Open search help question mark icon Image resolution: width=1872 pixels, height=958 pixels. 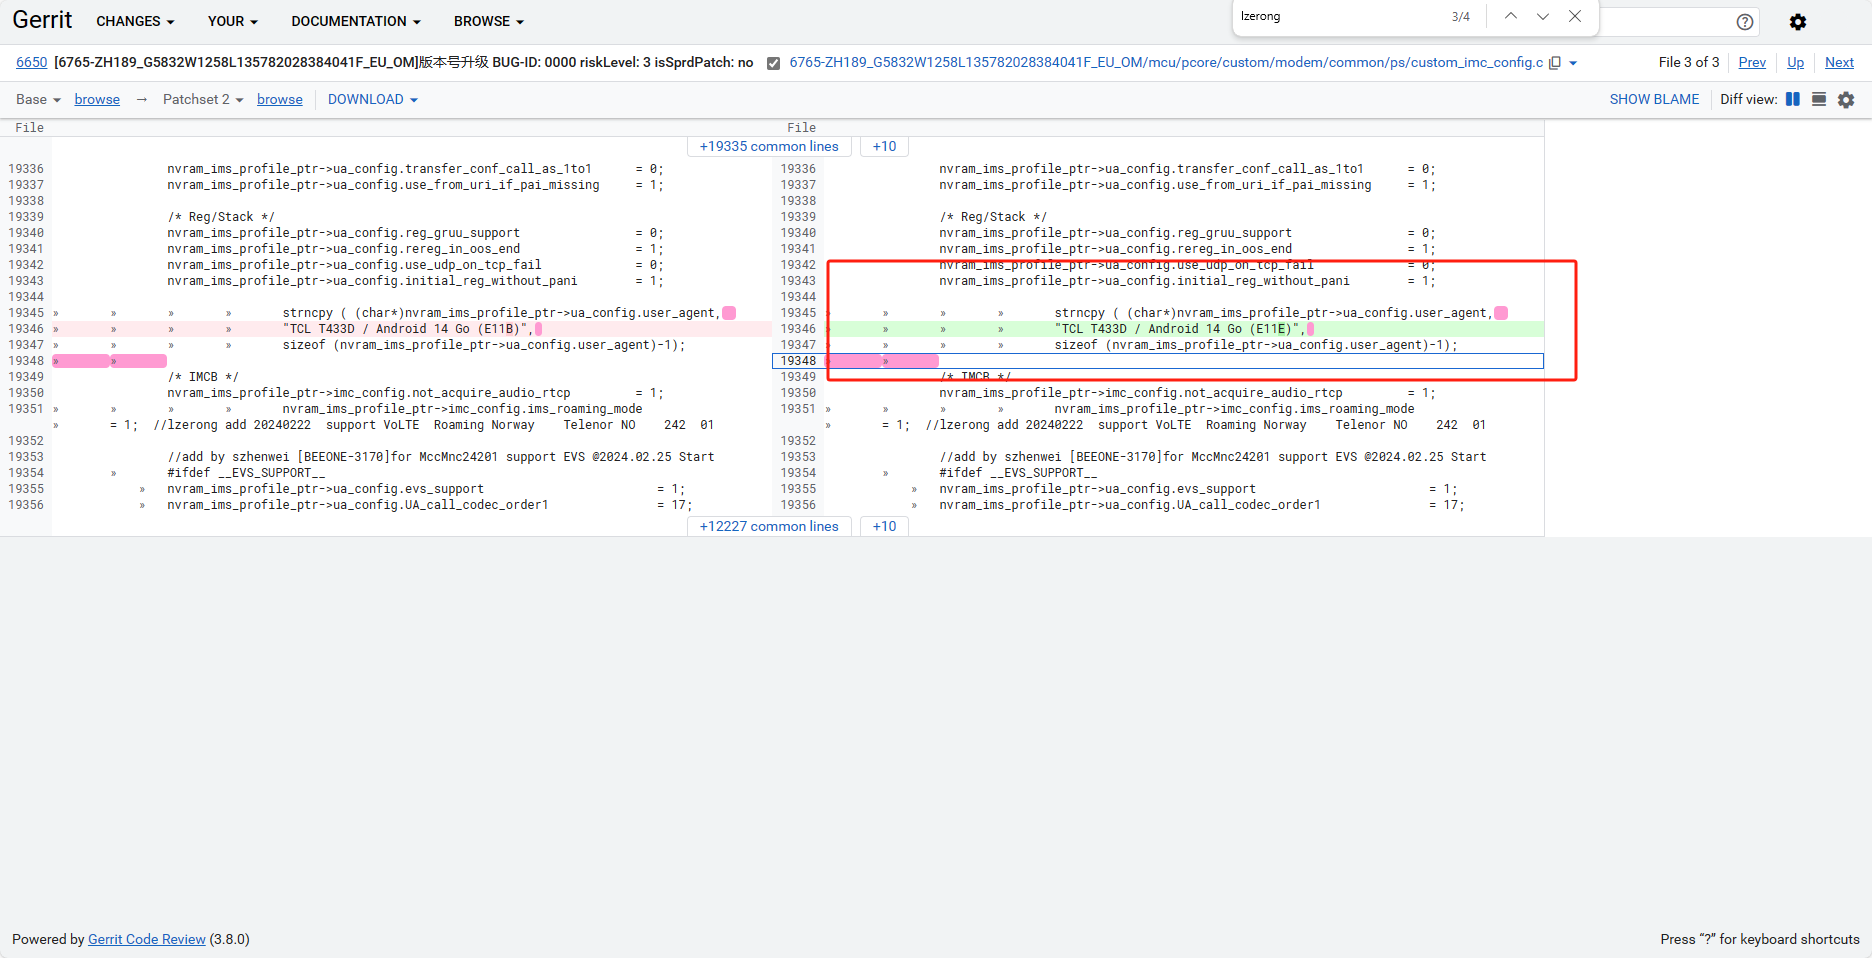(x=1745, y=22)
